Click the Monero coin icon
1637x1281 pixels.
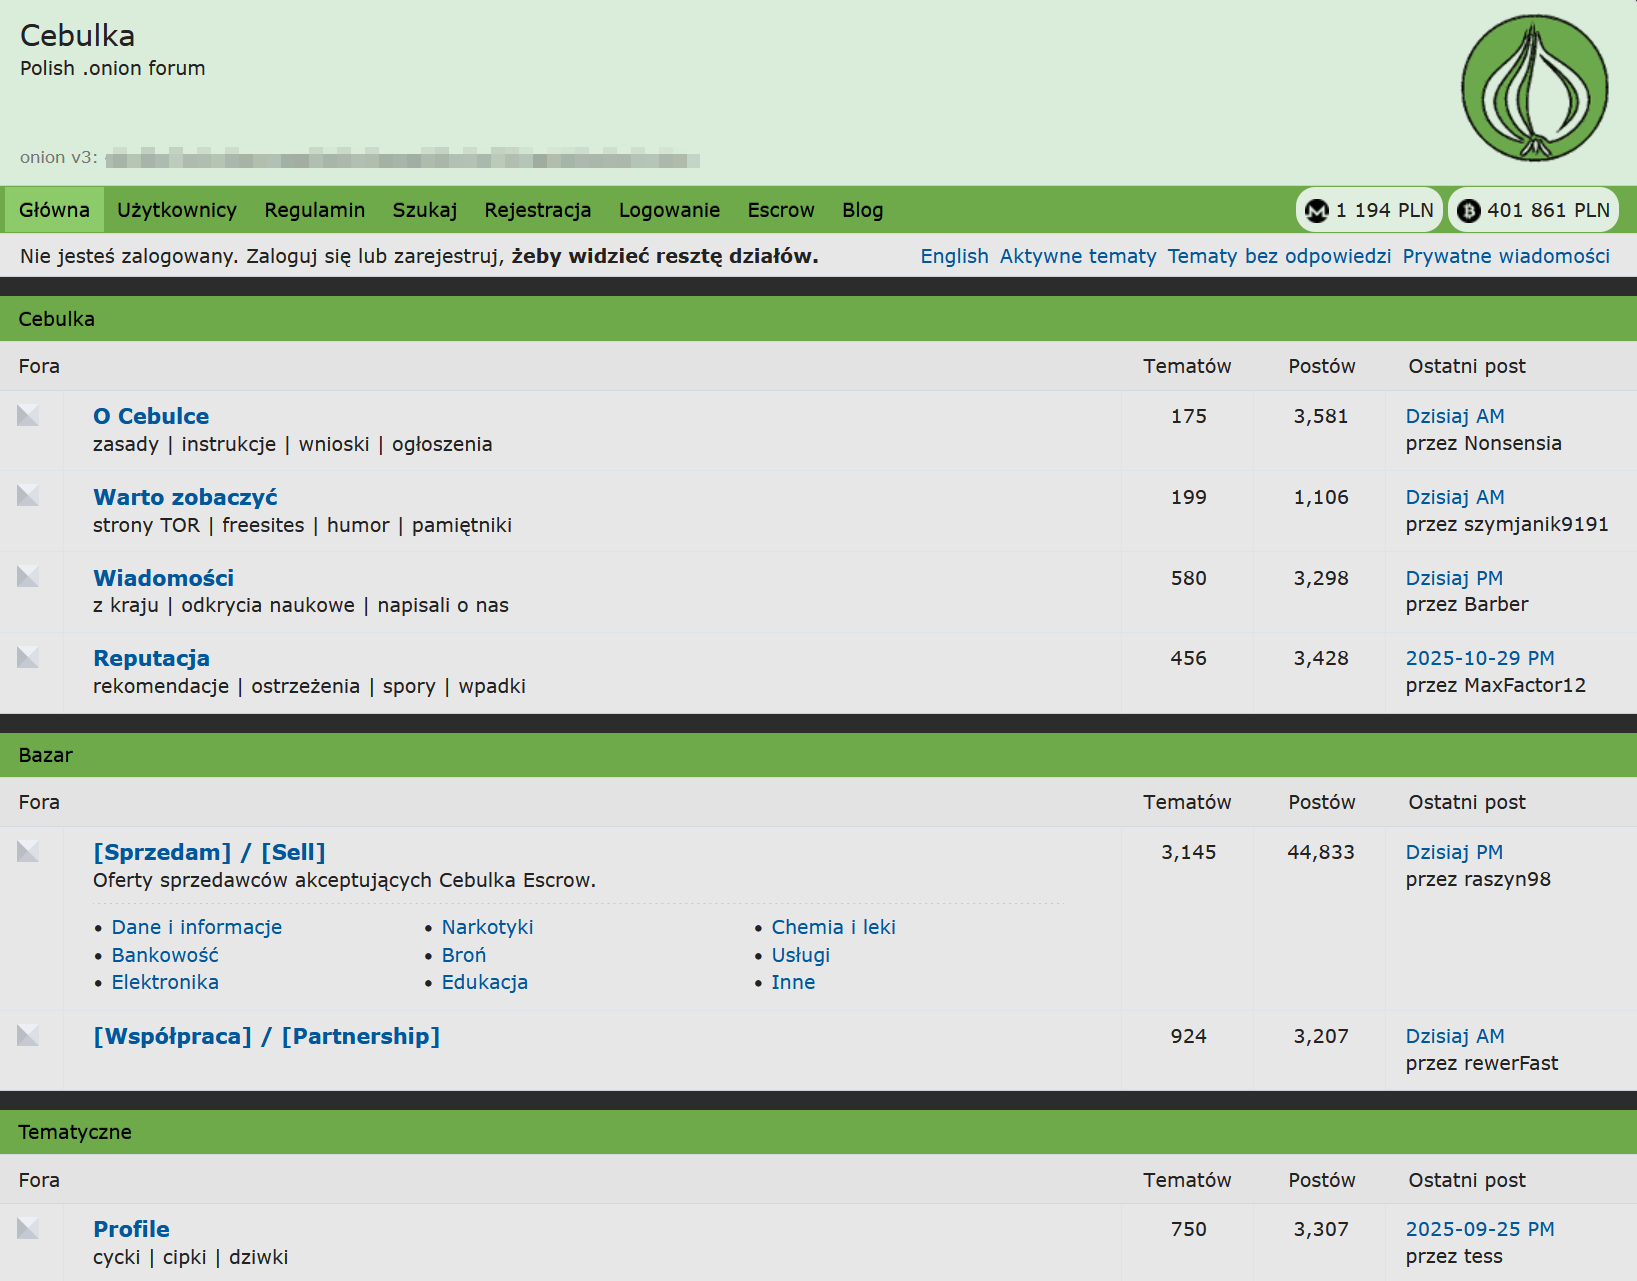point(1317,210)
